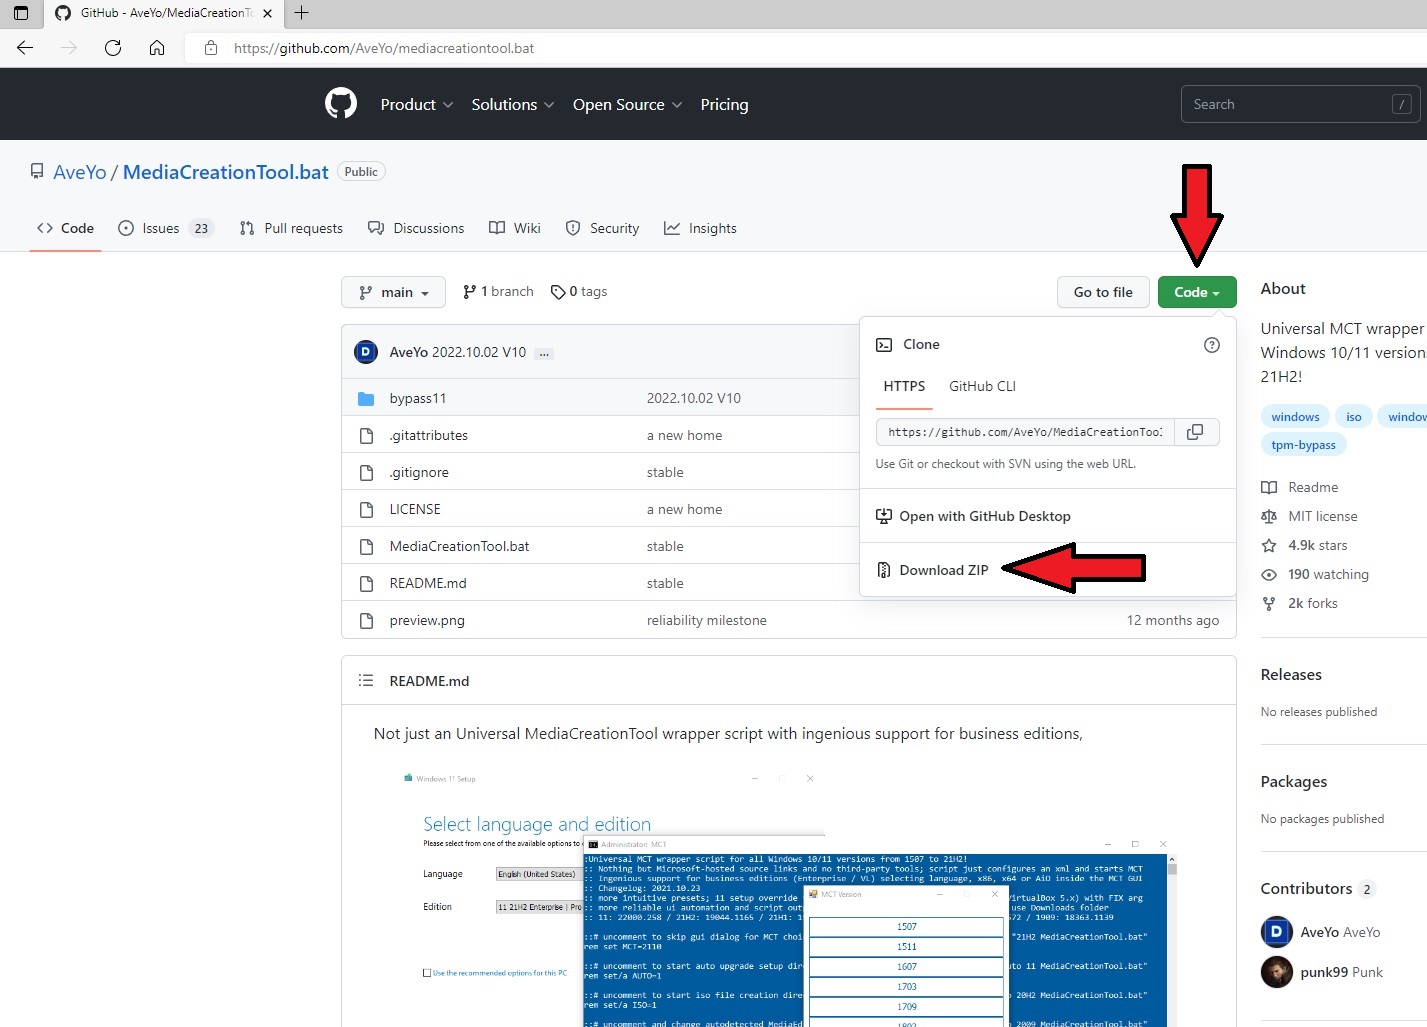Open the bypass11 folder icon
The width and height of the screenshot is (1427, 1027).
(x=366, y=398)
